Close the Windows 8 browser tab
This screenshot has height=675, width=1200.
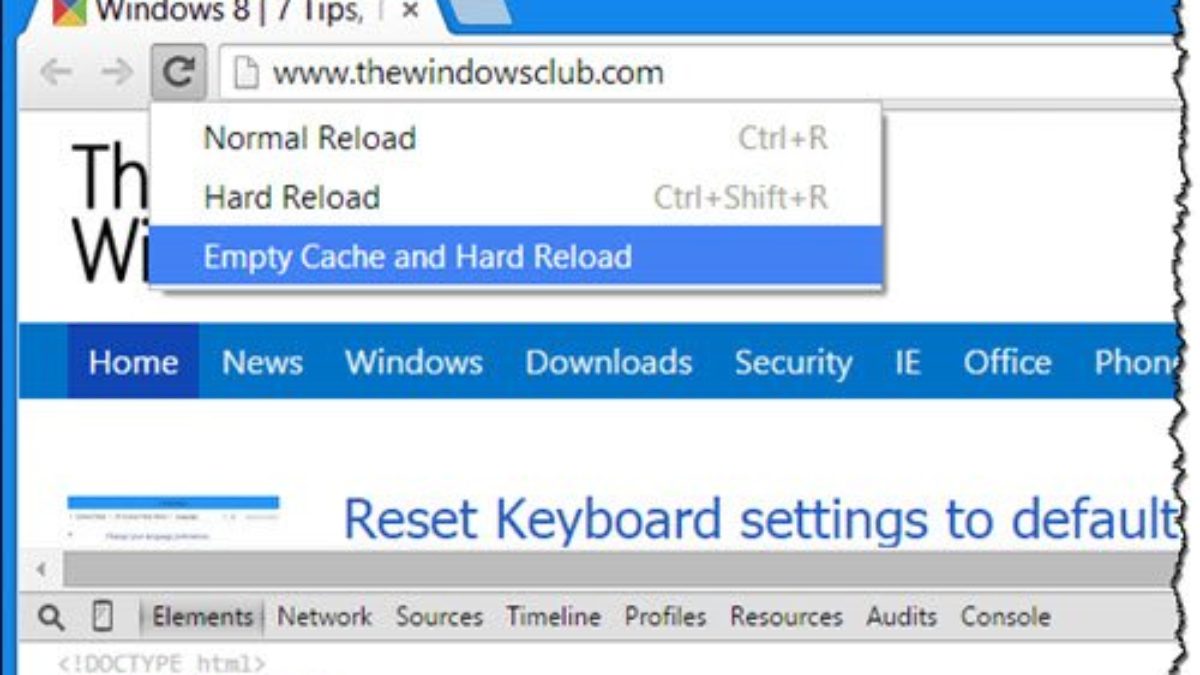(410, 13)
